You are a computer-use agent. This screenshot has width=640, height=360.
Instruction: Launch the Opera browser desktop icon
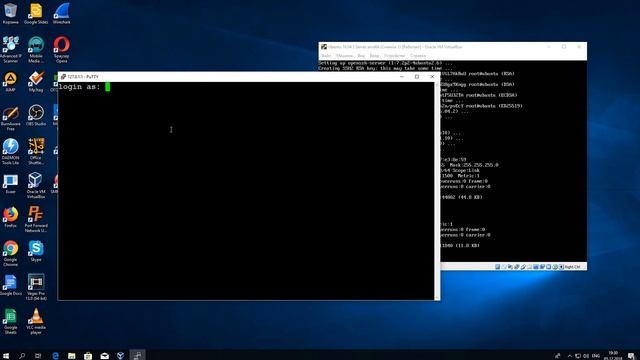pyautogui.click(x=62, y=49)
